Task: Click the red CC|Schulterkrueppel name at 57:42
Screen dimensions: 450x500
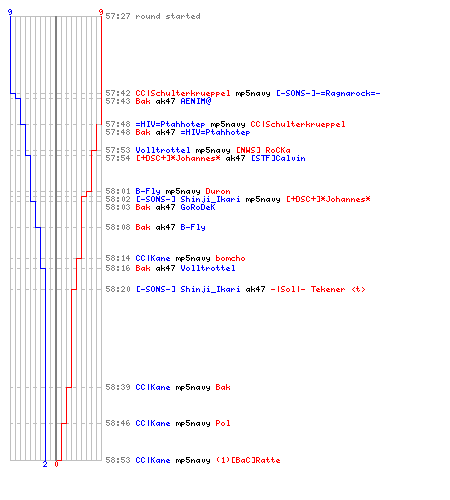Action: click(183, 93)
